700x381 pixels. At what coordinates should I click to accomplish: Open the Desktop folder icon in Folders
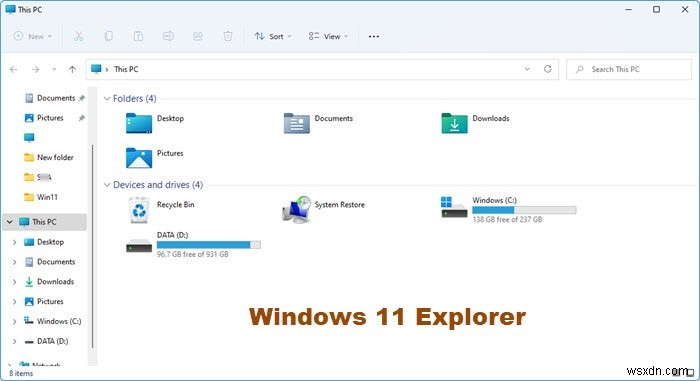tap(139, 123)
